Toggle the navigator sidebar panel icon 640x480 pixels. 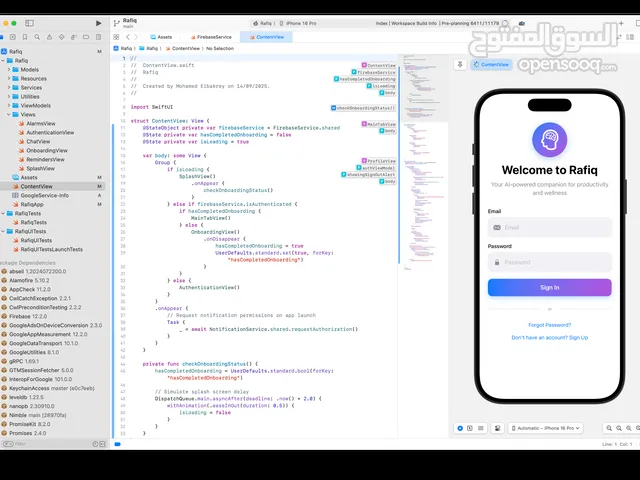[29, 23]
